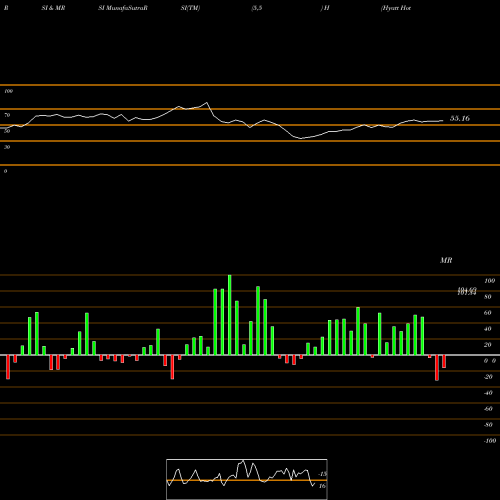Click the '-100' MR axis label
Screen dimensions: 500x500
pos(490,441)
